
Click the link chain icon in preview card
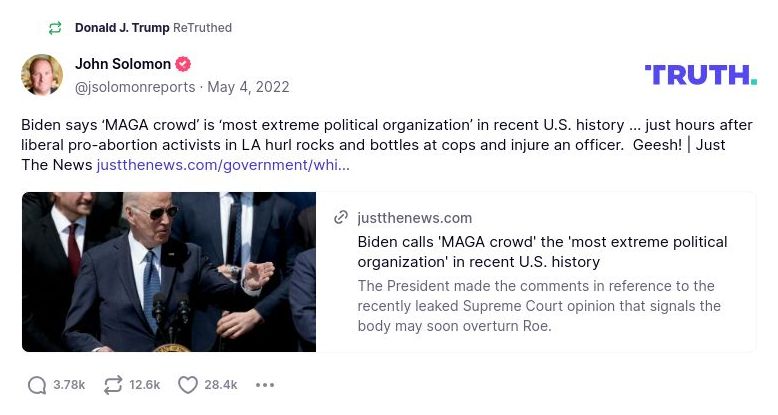342,218
